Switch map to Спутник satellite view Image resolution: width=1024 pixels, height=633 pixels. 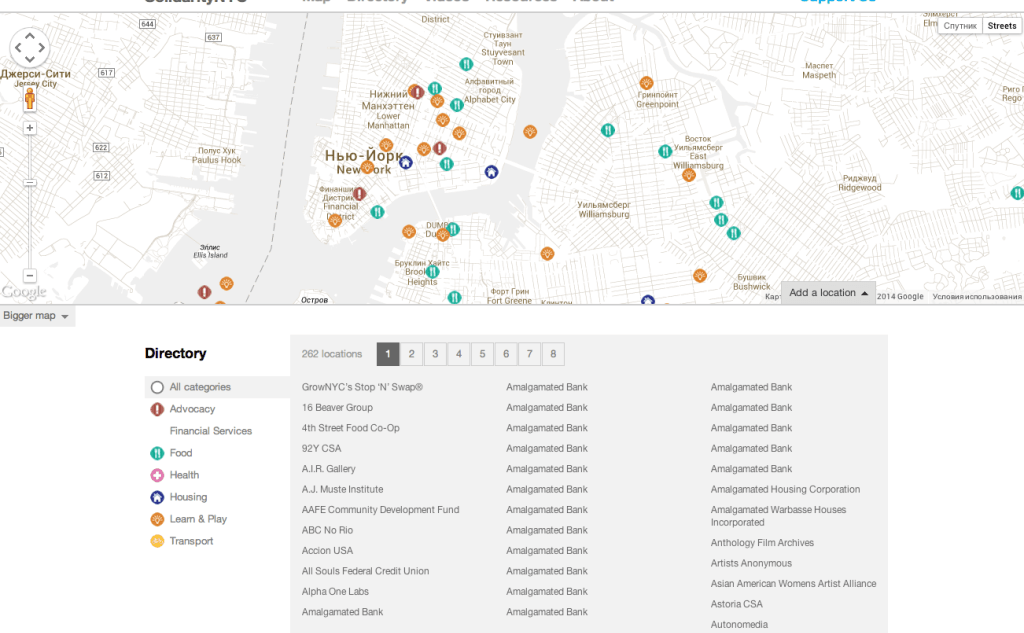959,26
